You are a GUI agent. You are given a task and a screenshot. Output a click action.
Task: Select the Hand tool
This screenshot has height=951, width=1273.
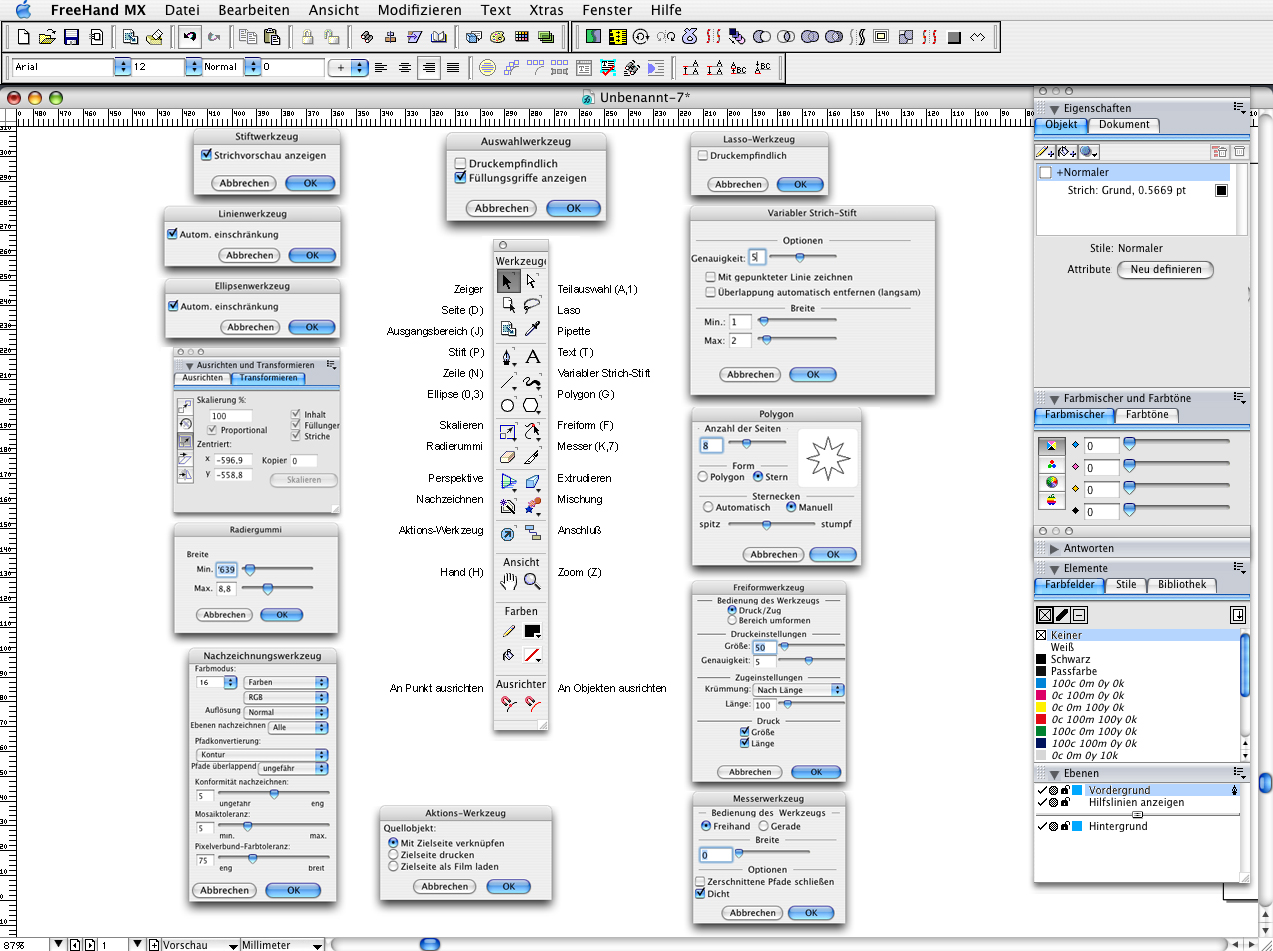coord(508,580)
